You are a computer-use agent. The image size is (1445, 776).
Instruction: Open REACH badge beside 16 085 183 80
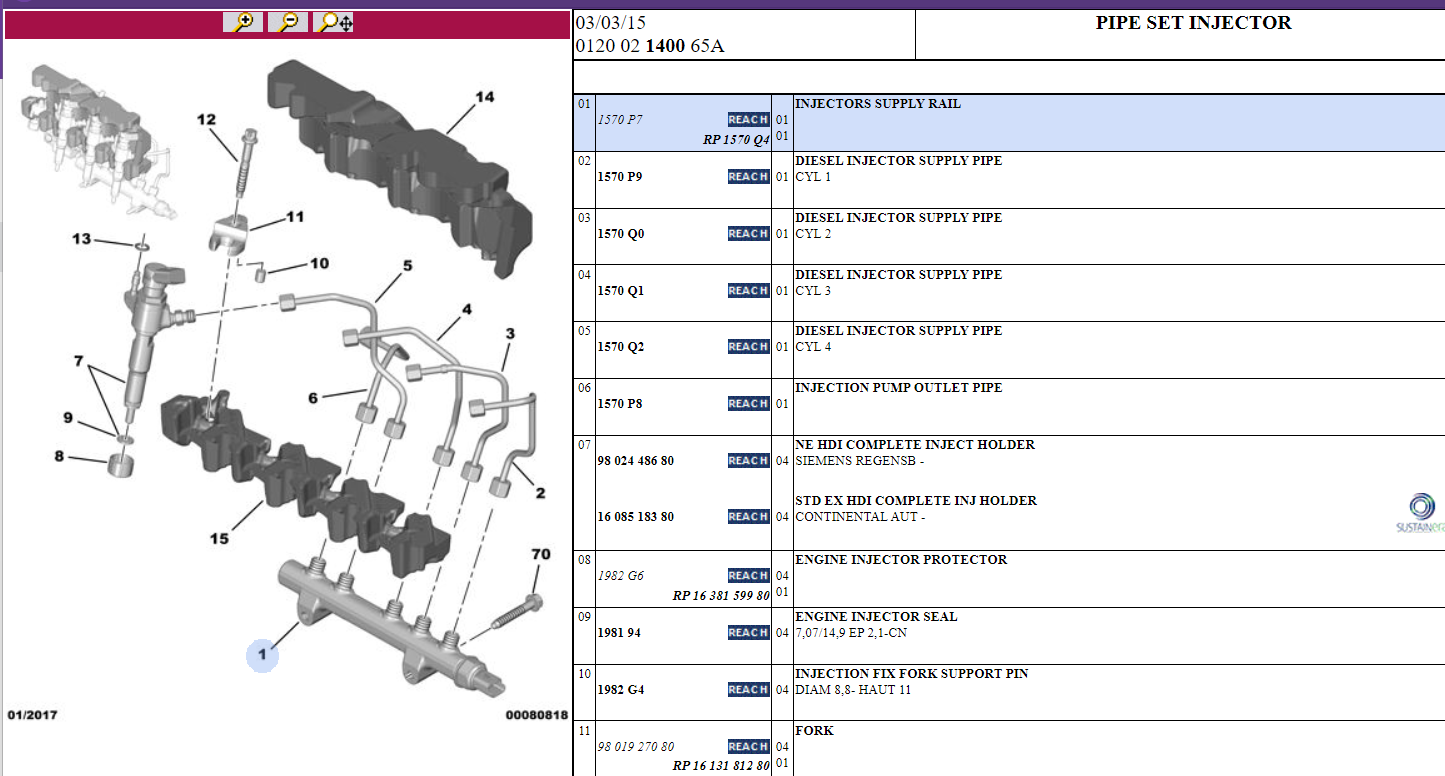pos(748,517)
